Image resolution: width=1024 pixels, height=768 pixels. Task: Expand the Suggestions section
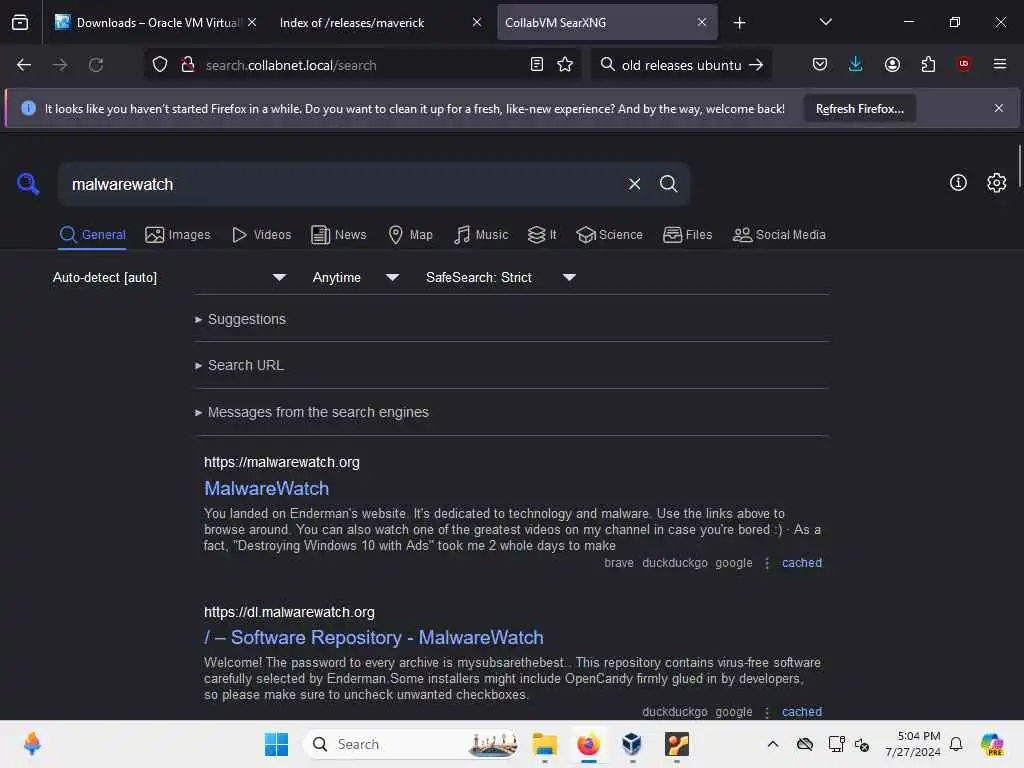[241, 319]
